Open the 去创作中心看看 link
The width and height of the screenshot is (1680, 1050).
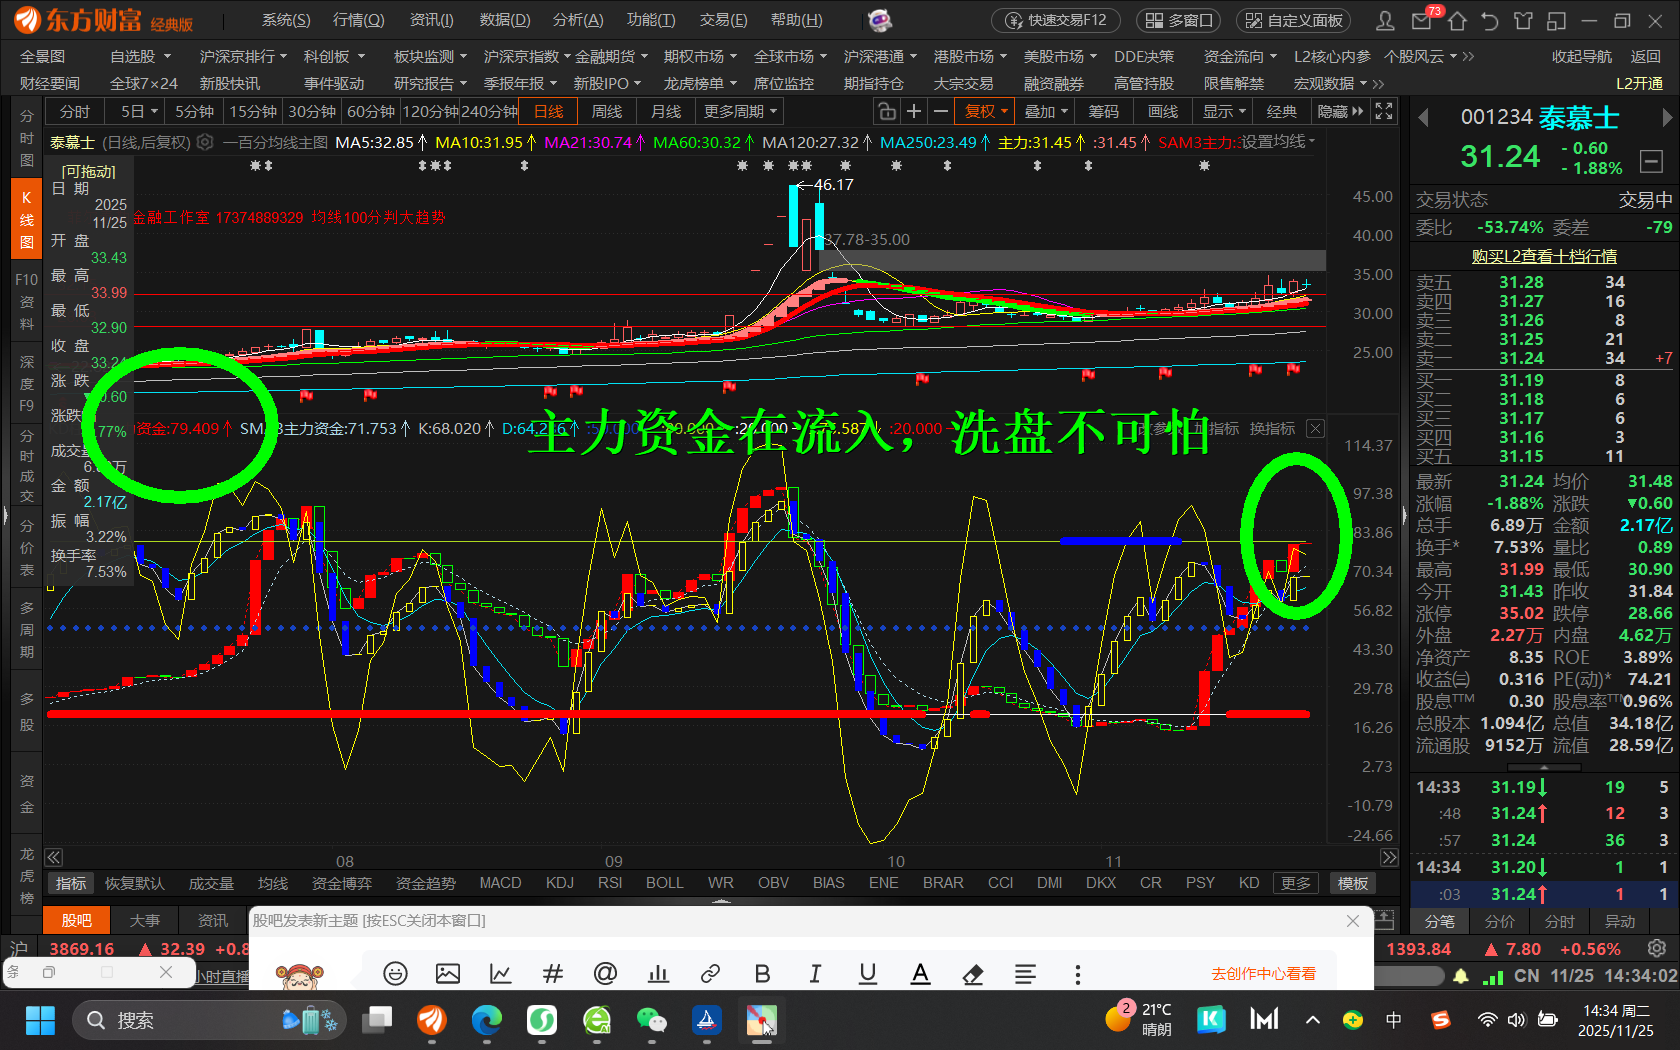(1263, 973)
